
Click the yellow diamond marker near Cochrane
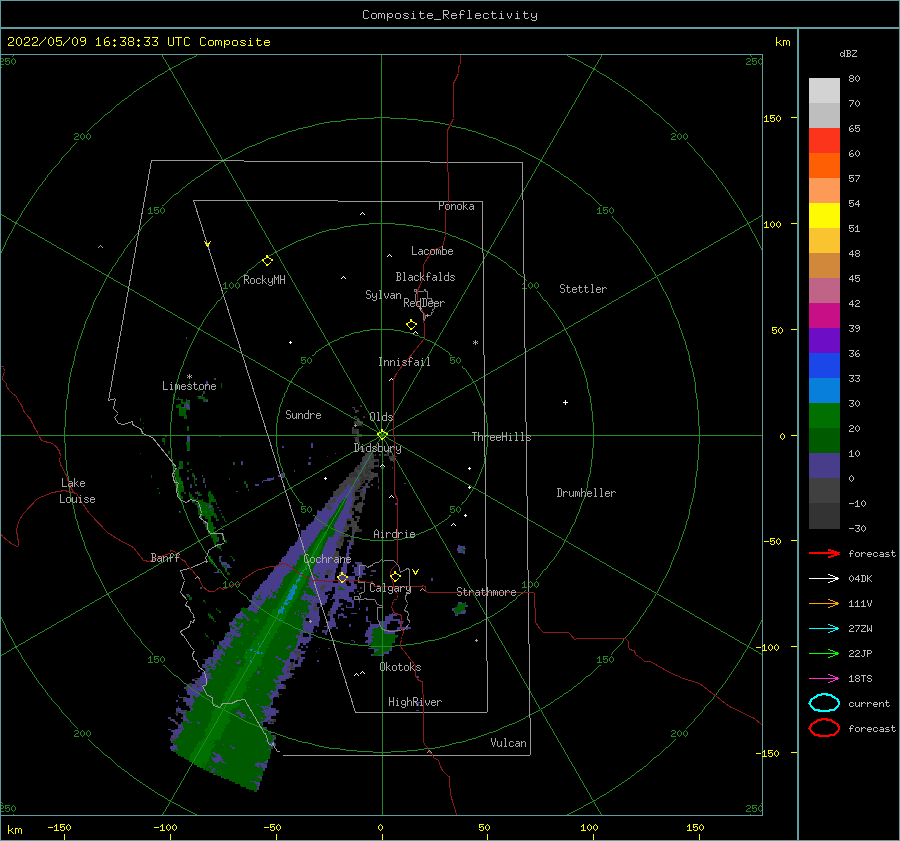[x=342, y=578]
